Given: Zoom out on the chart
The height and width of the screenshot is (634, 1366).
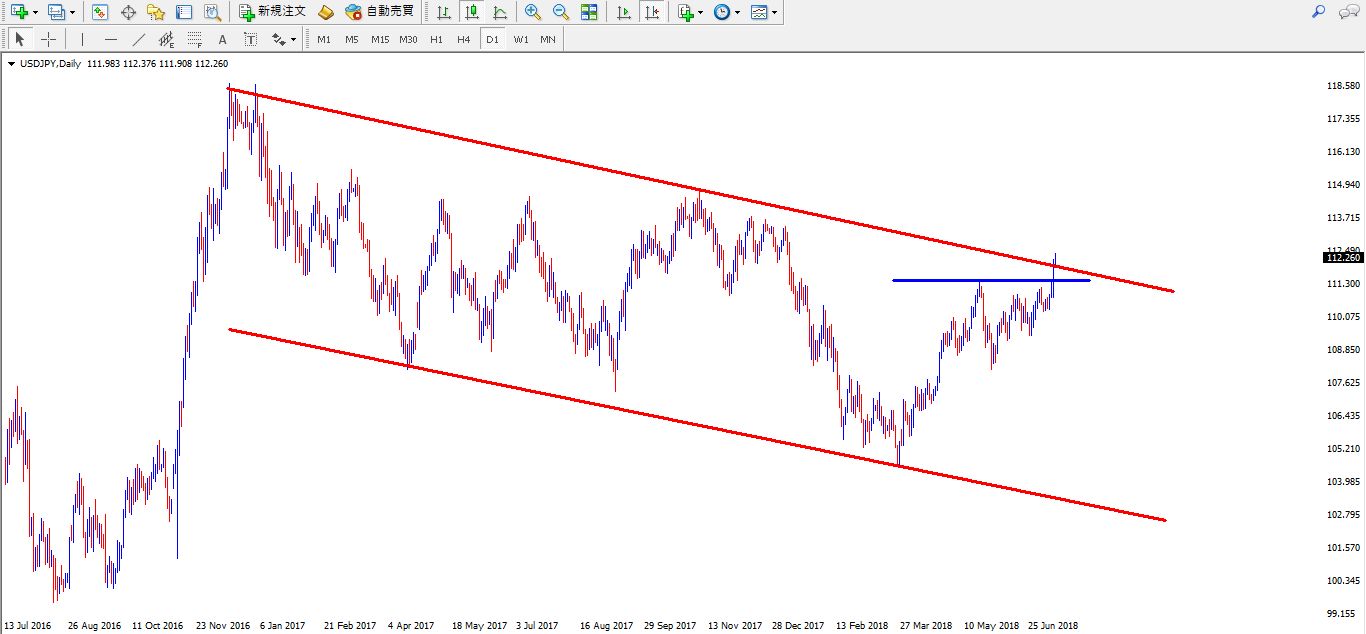Looking at the screenshot, I should (561, 12).
